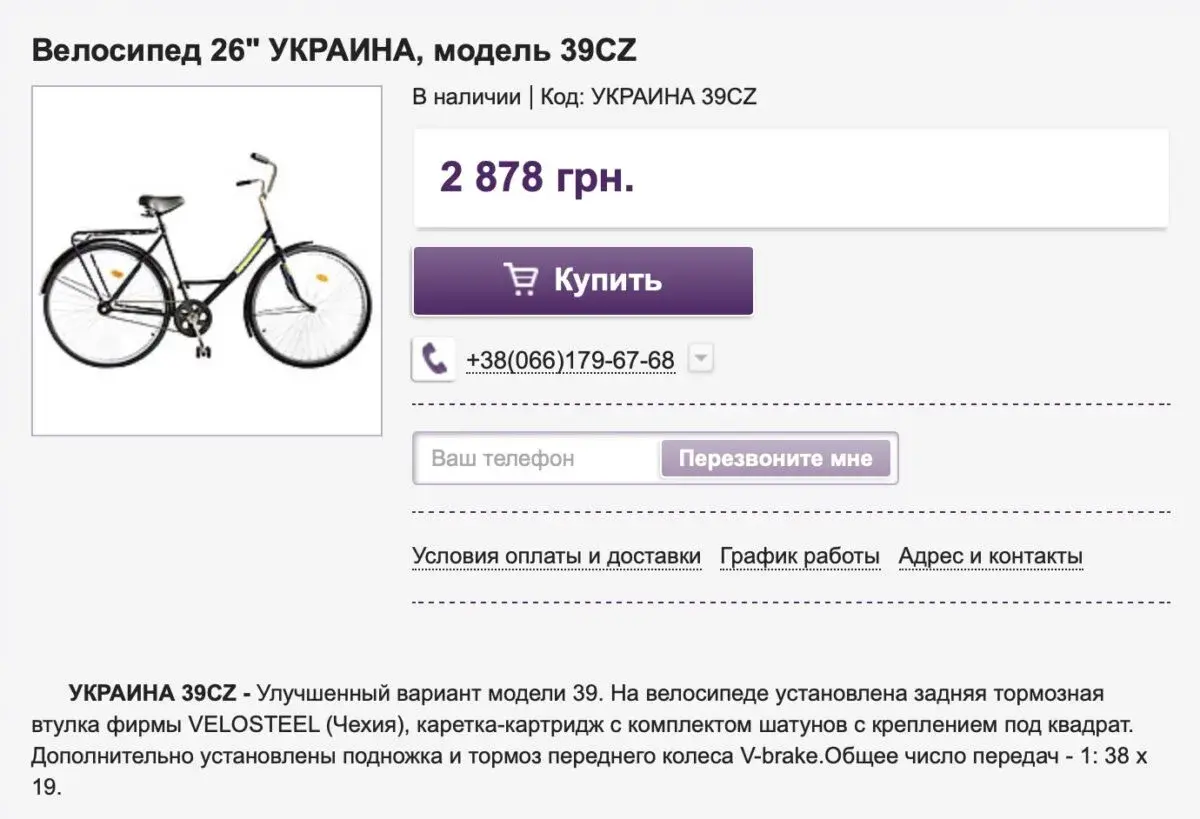
Task: Click the В наличии availability status
Action: point(466,97)
